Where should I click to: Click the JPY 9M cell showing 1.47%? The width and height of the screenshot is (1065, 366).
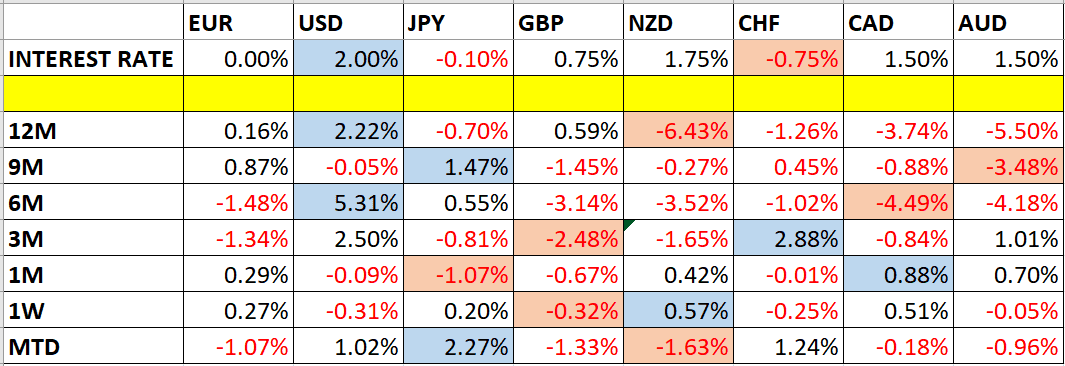pos(458,165)
